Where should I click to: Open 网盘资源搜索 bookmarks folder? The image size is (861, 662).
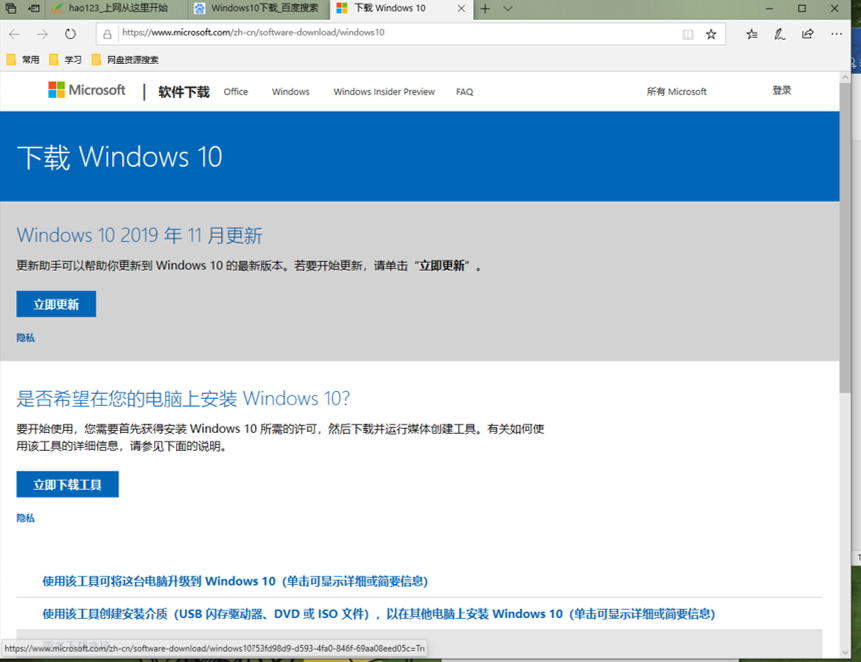click(x=125, y=59)
